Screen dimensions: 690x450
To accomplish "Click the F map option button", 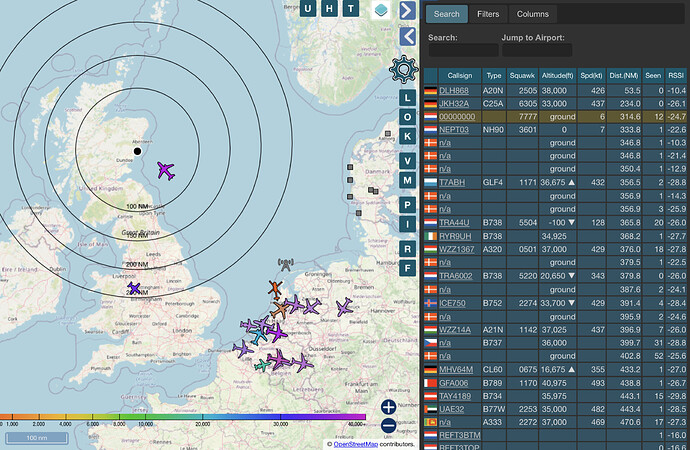I will click(x=407, y=268).
